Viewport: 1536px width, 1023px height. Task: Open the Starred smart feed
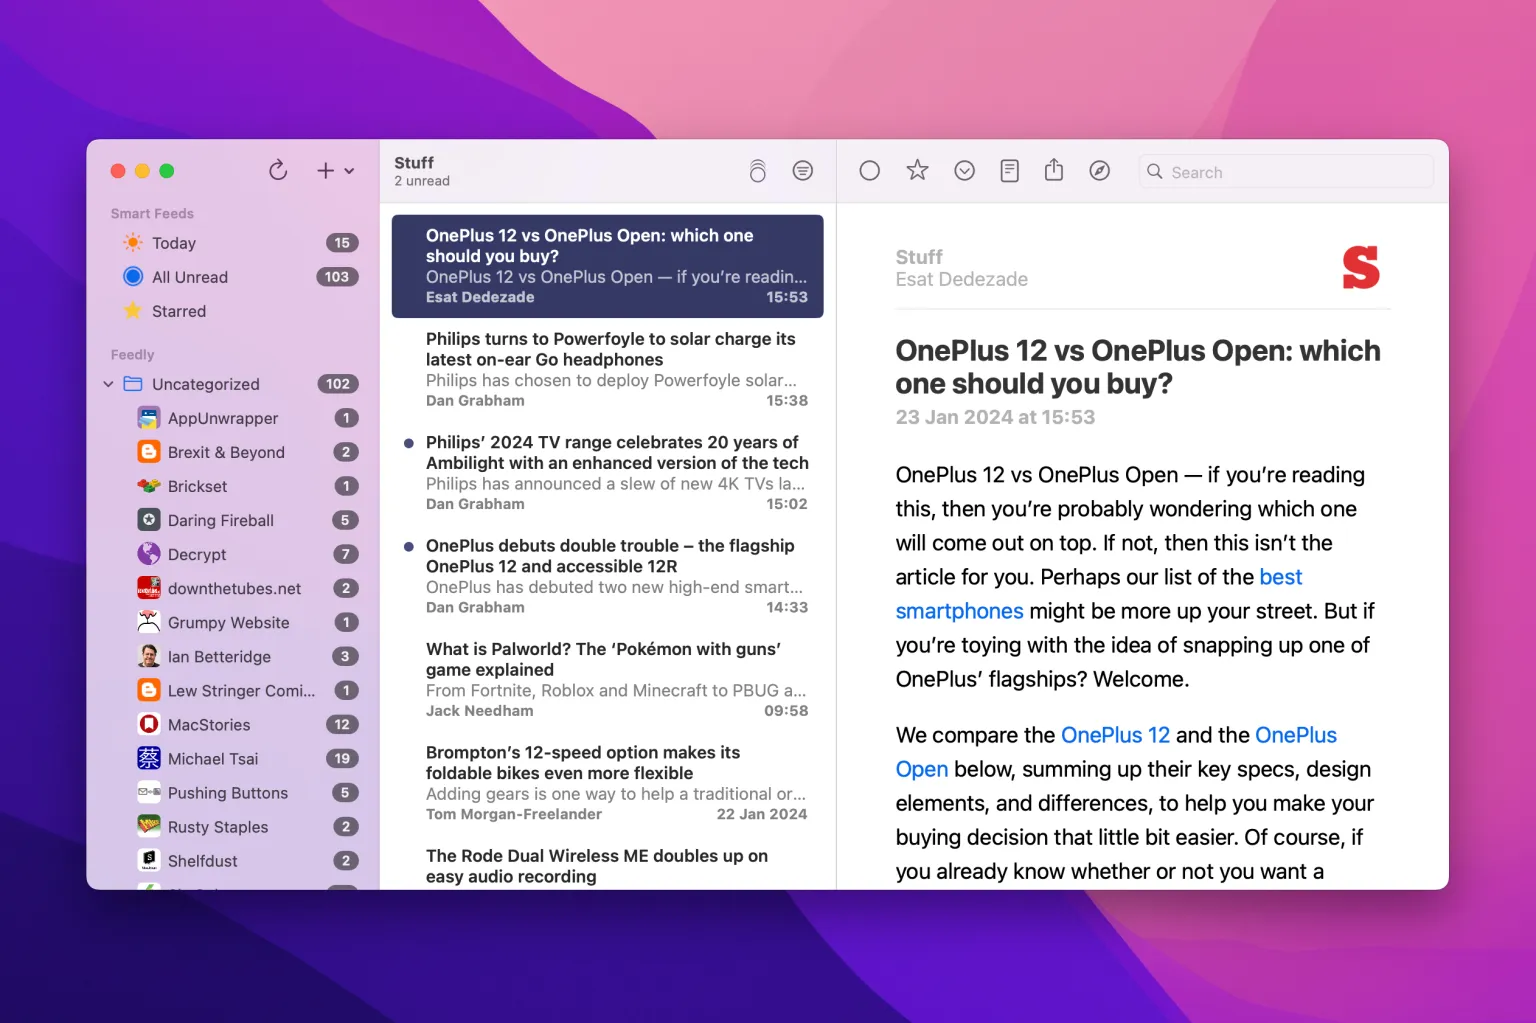(178, 311)
